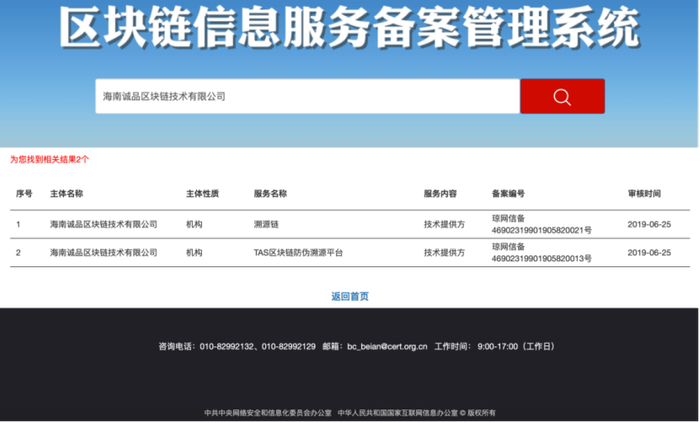Select the 审核时间 column header
This screenshot has width=700, height=423.
(x=644, y=194)
